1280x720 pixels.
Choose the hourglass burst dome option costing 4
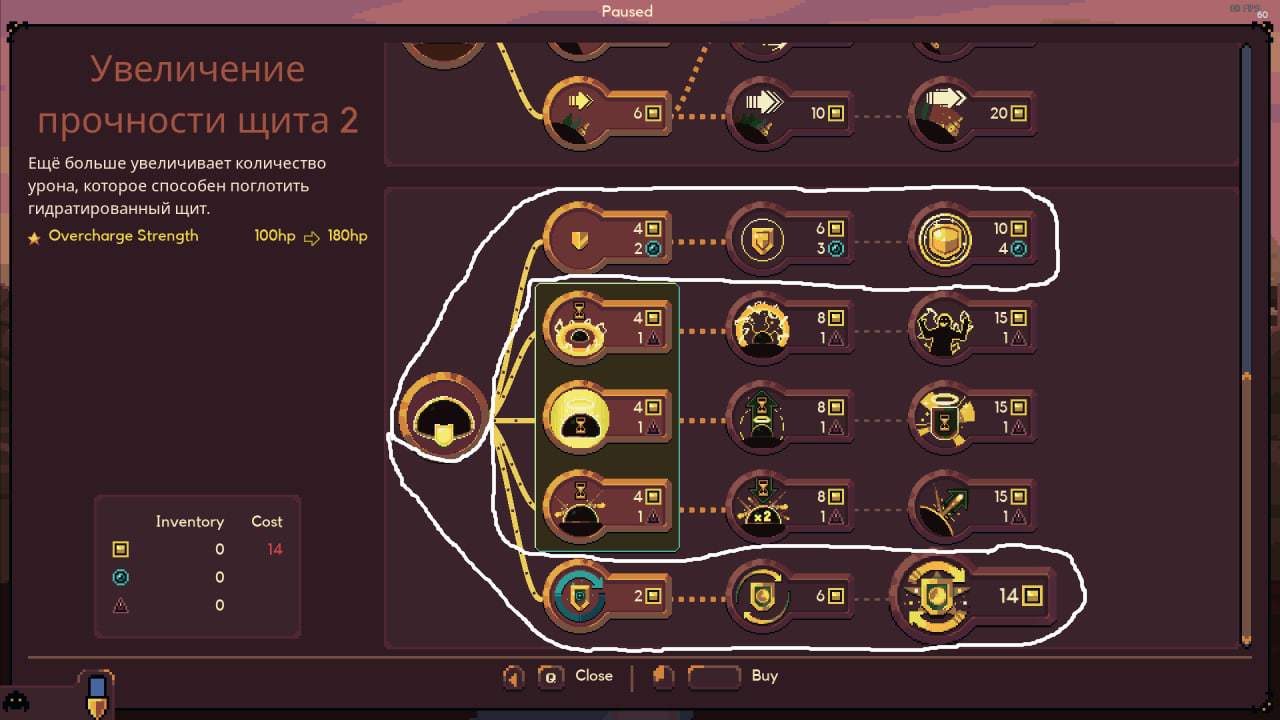tap(607, 506)
